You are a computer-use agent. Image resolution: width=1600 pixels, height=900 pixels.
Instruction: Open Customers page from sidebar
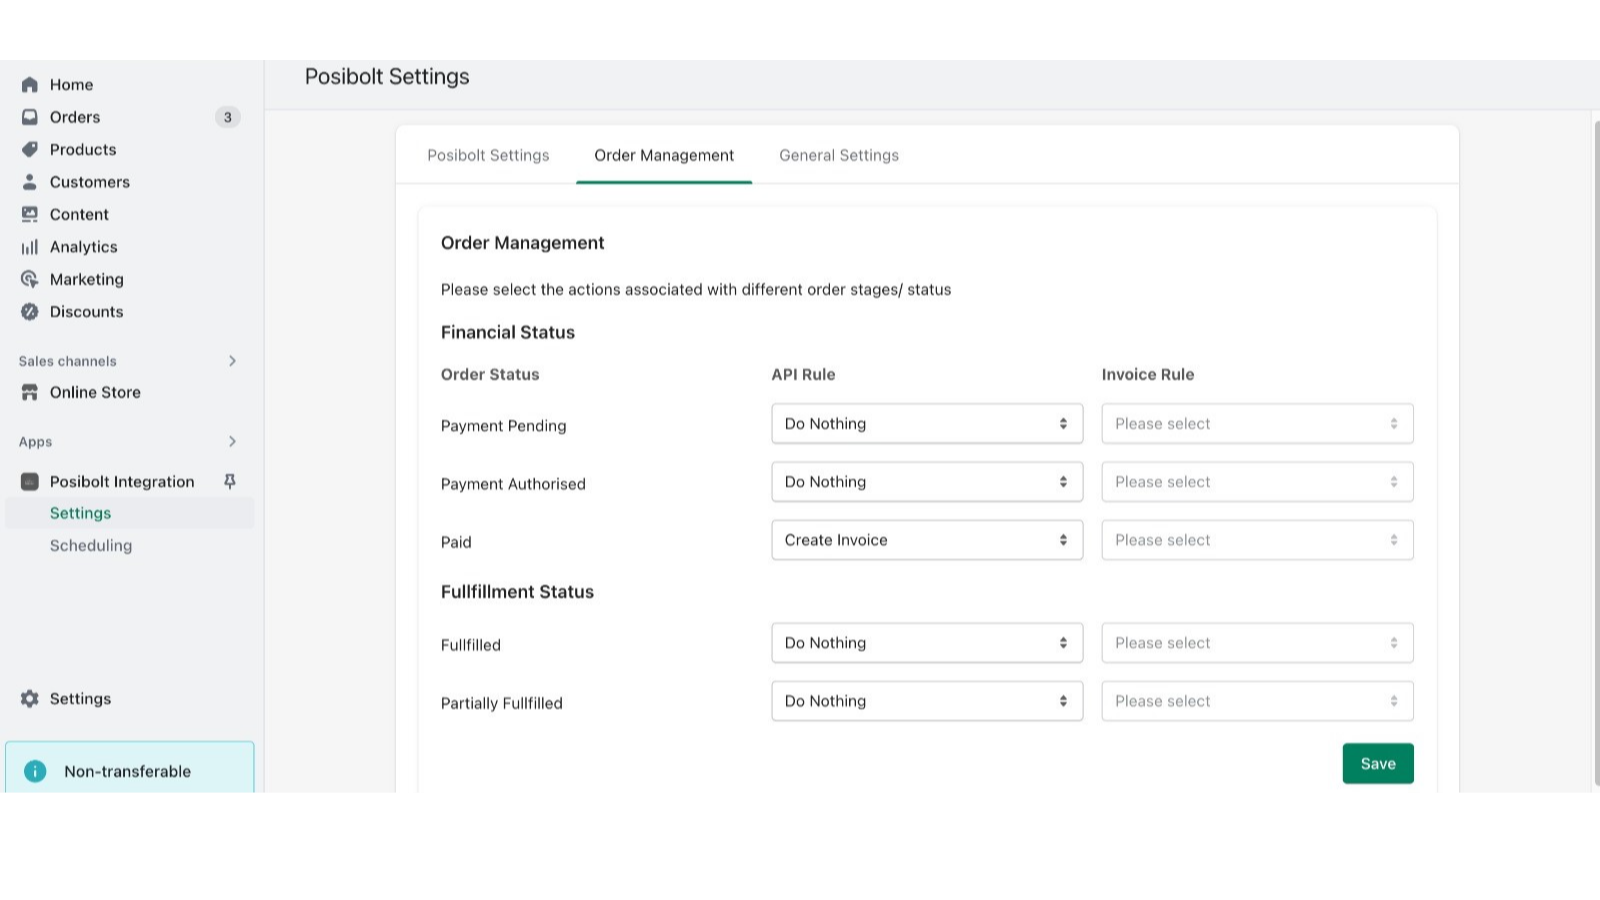(x=90, y=182)
